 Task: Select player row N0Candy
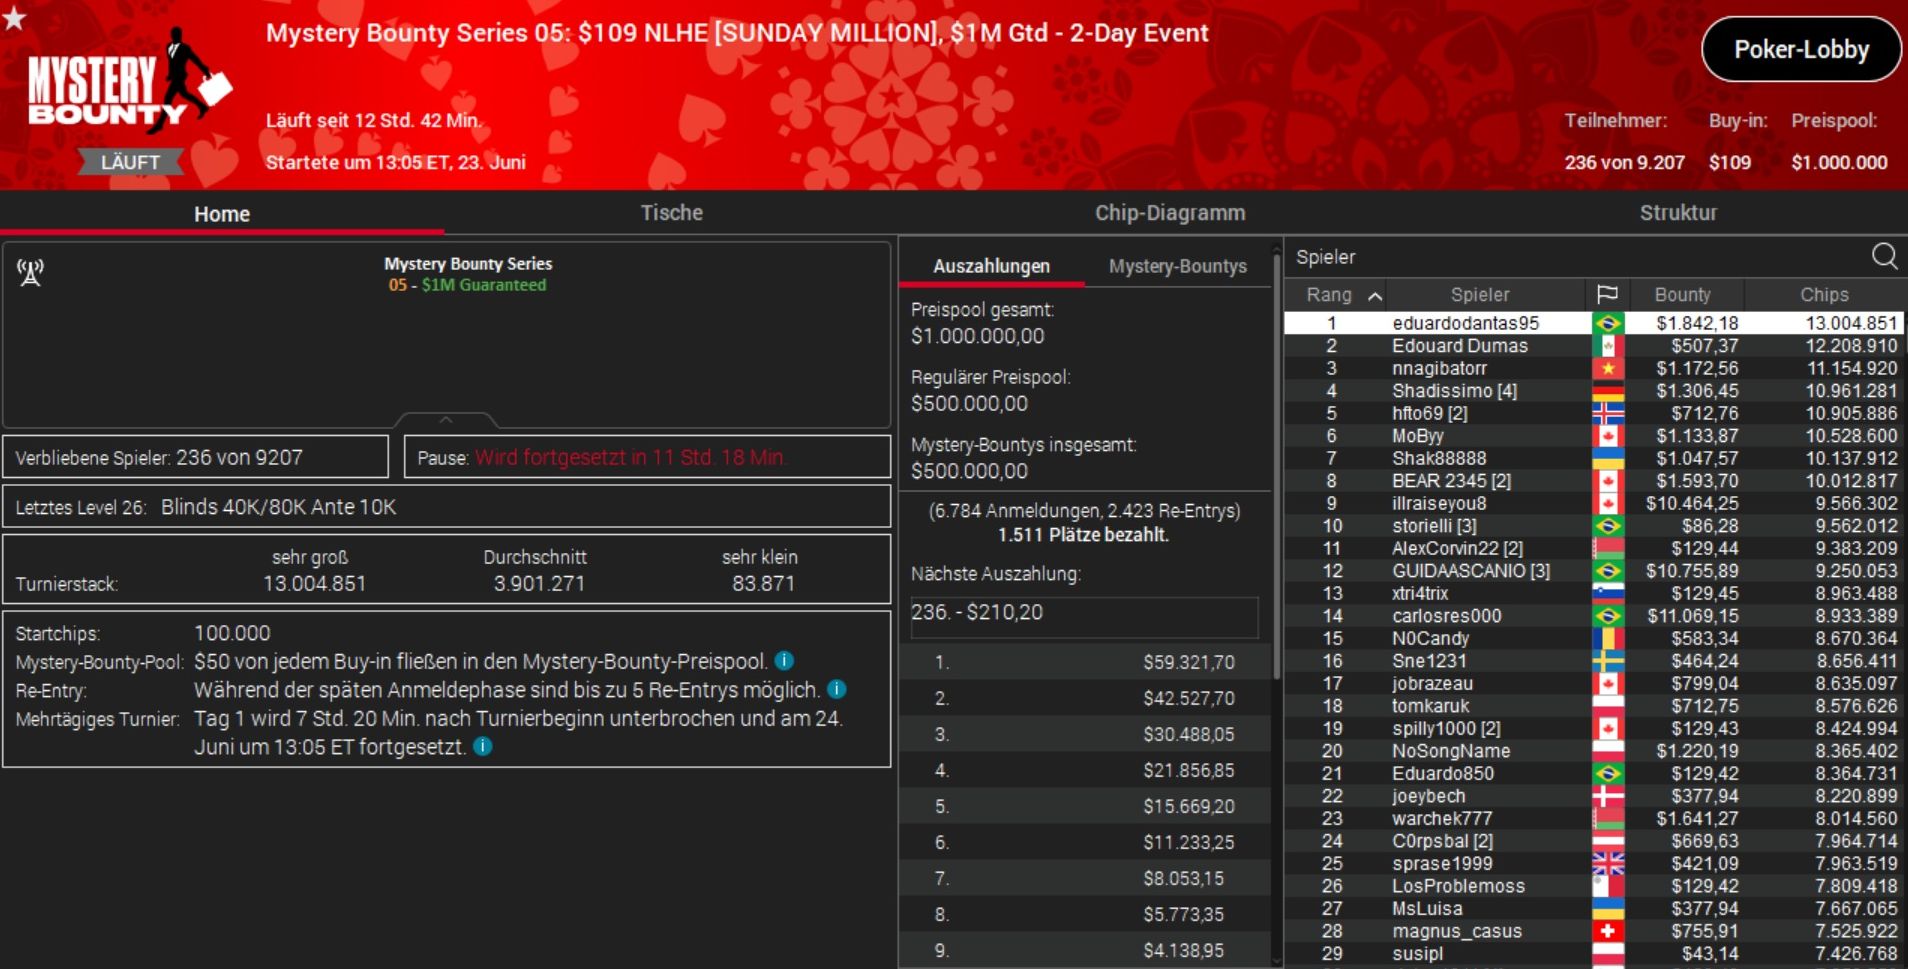1594,638
